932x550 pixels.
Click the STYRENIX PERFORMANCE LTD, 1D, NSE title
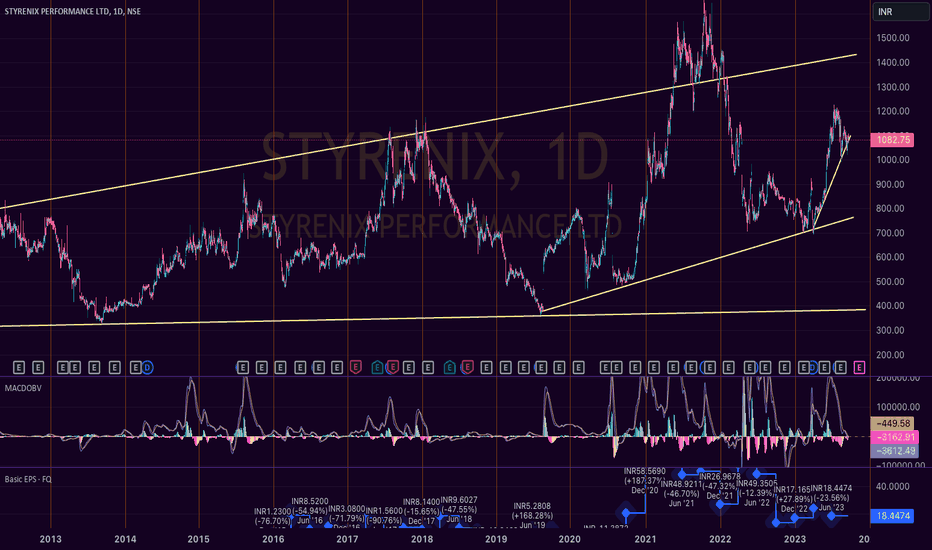tap(73, 11)
